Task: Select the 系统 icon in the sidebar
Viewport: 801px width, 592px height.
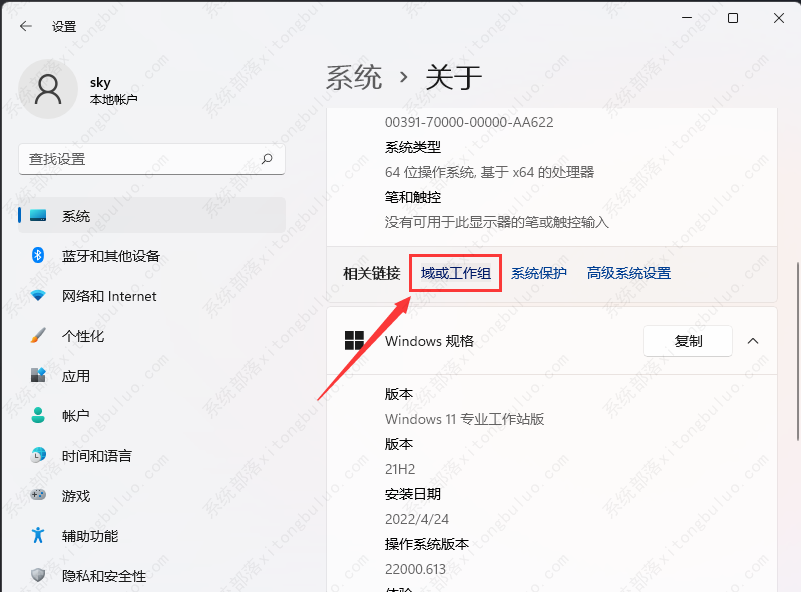Action: tap(36, 214)
